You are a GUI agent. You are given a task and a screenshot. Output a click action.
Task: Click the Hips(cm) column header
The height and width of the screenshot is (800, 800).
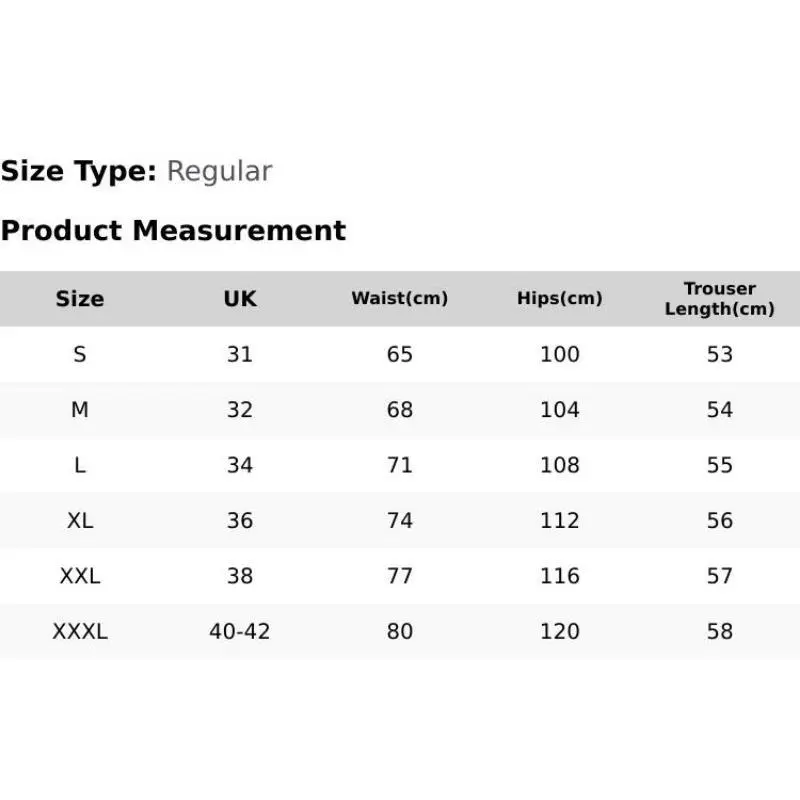tap(560, 298)
